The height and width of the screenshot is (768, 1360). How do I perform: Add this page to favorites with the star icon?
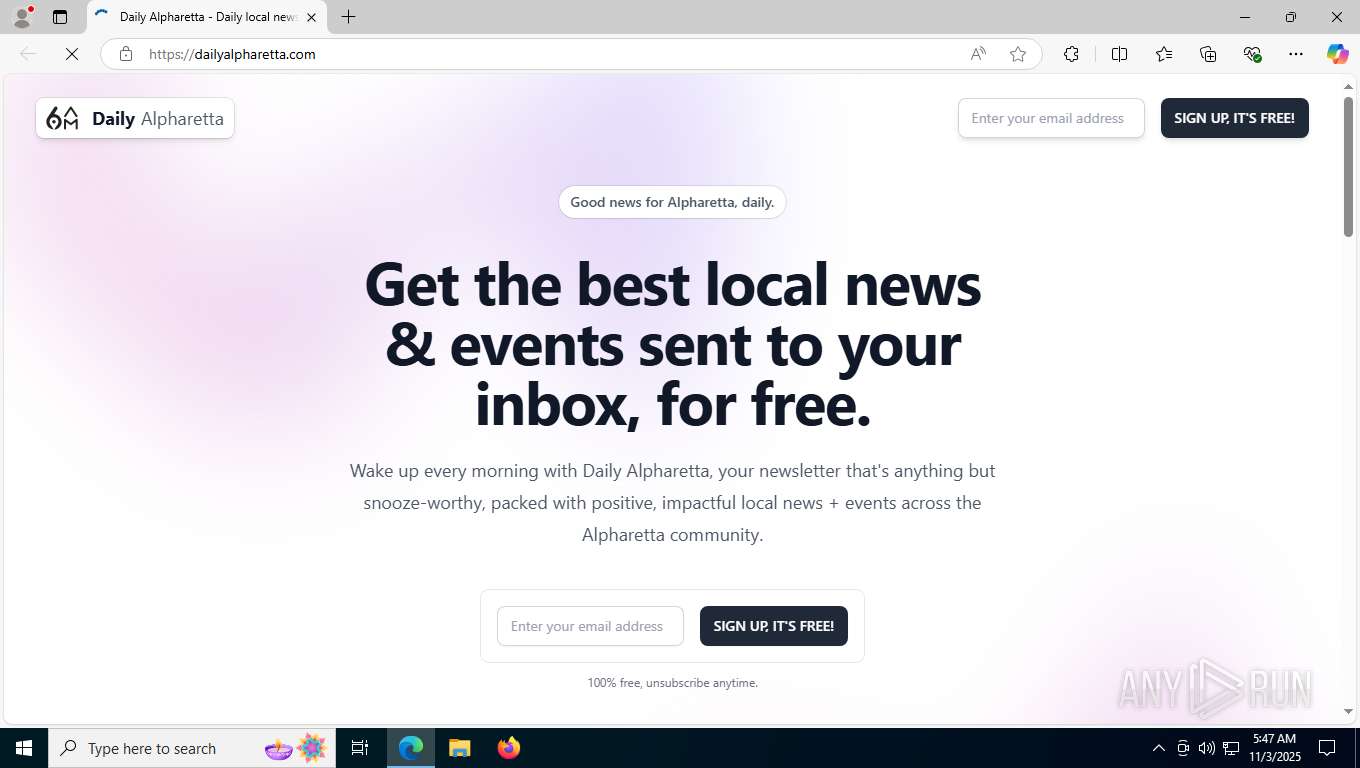point(1018,54)
